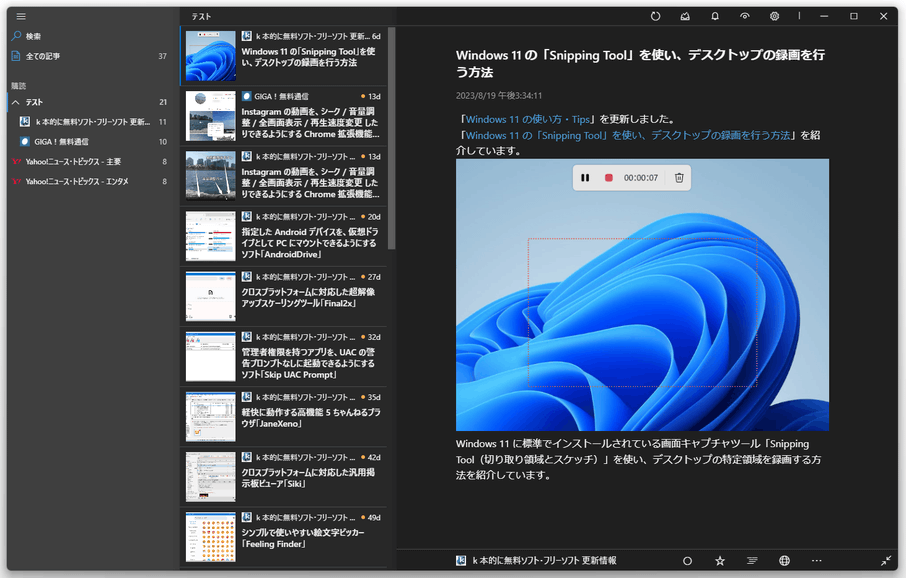Click the large Windows 11 wallpaper image
This screenshot has width=906, height=578.
[642, 295]
